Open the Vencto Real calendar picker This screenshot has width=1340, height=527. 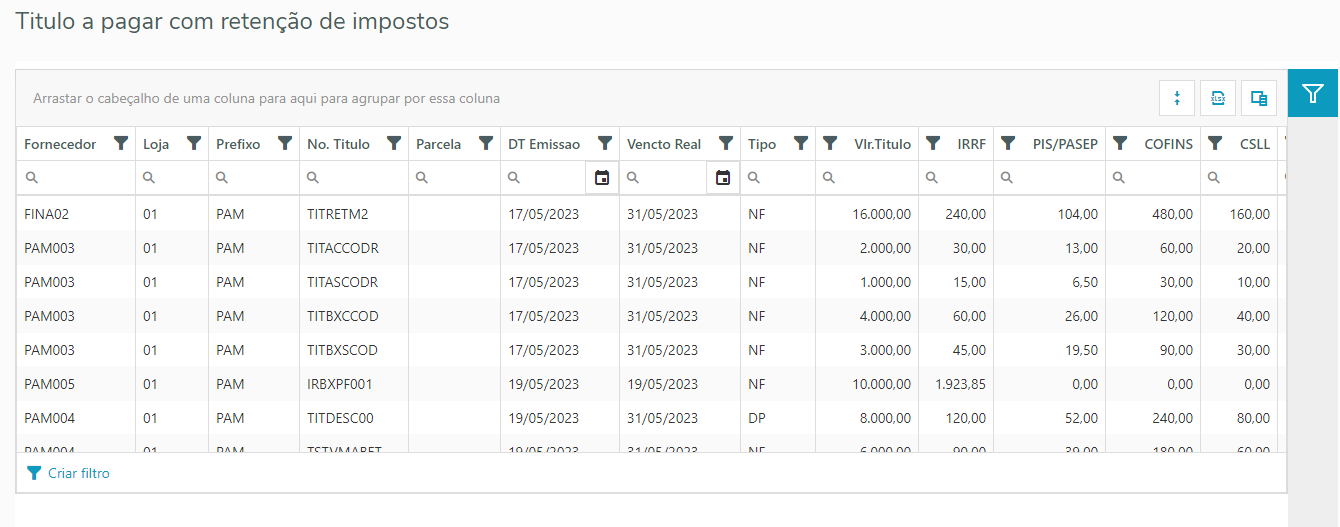[x=723, y=178]
